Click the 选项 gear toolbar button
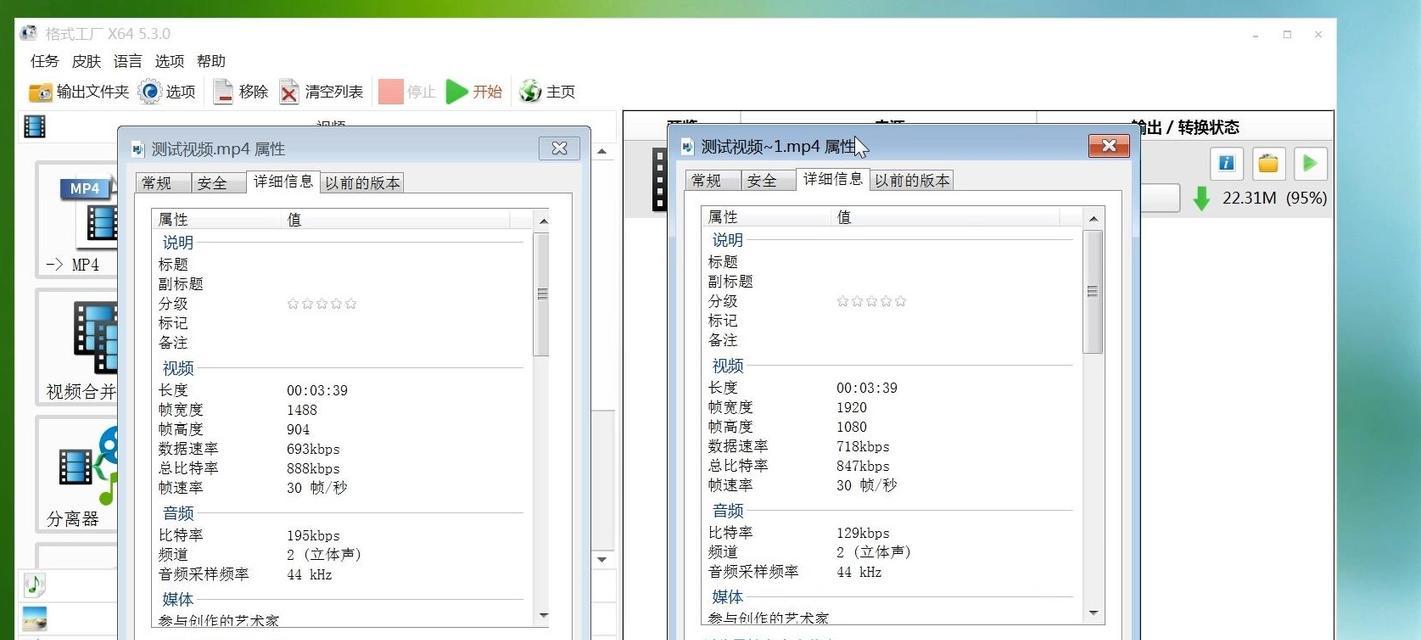The height and width of the screenshot is (640, 1421). pyautogui.click(x=166, y=92)
